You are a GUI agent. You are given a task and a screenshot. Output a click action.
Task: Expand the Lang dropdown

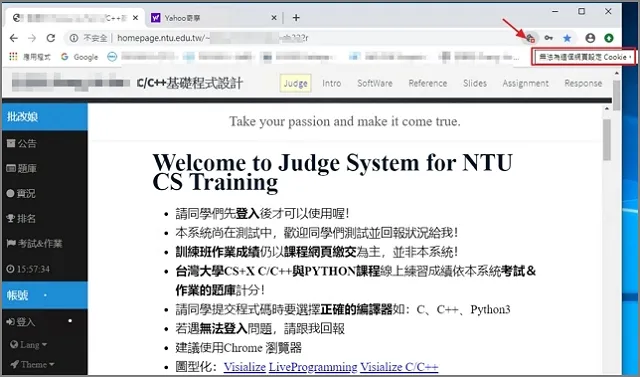tap(29, 345)
